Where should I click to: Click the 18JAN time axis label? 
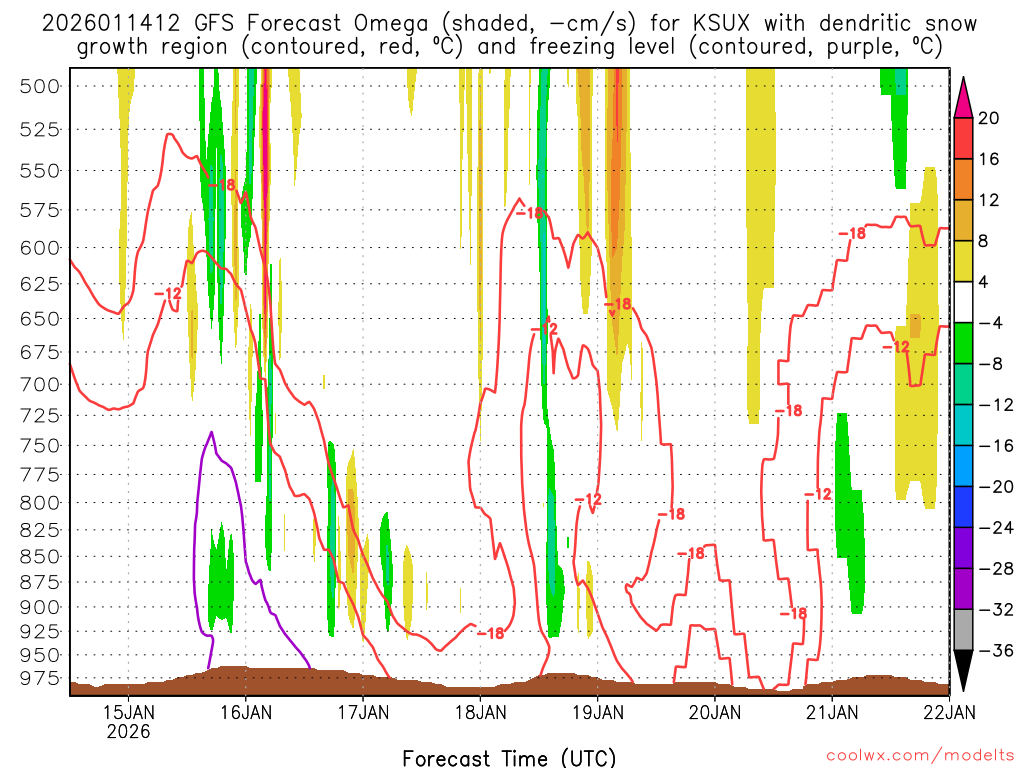[480, 711]
